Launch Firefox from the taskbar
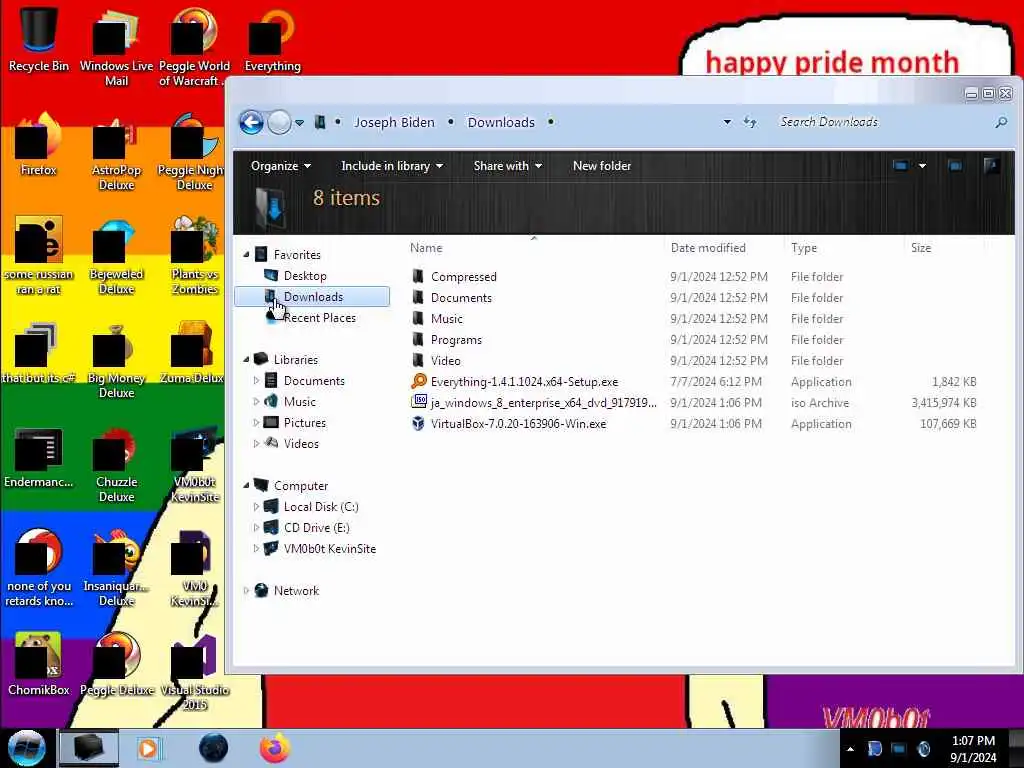This screenshot has width=1024, height=768. 274,748
